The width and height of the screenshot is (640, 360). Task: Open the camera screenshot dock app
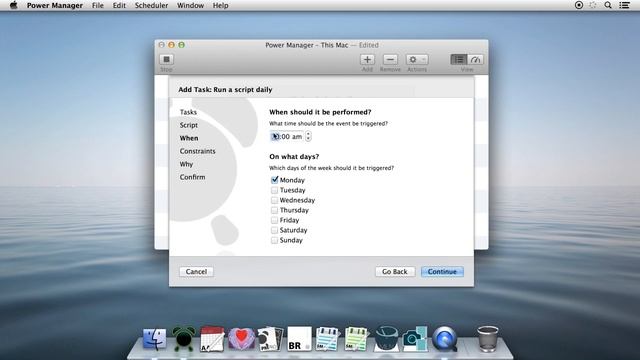pyautogui.click(x=415, y=339)
